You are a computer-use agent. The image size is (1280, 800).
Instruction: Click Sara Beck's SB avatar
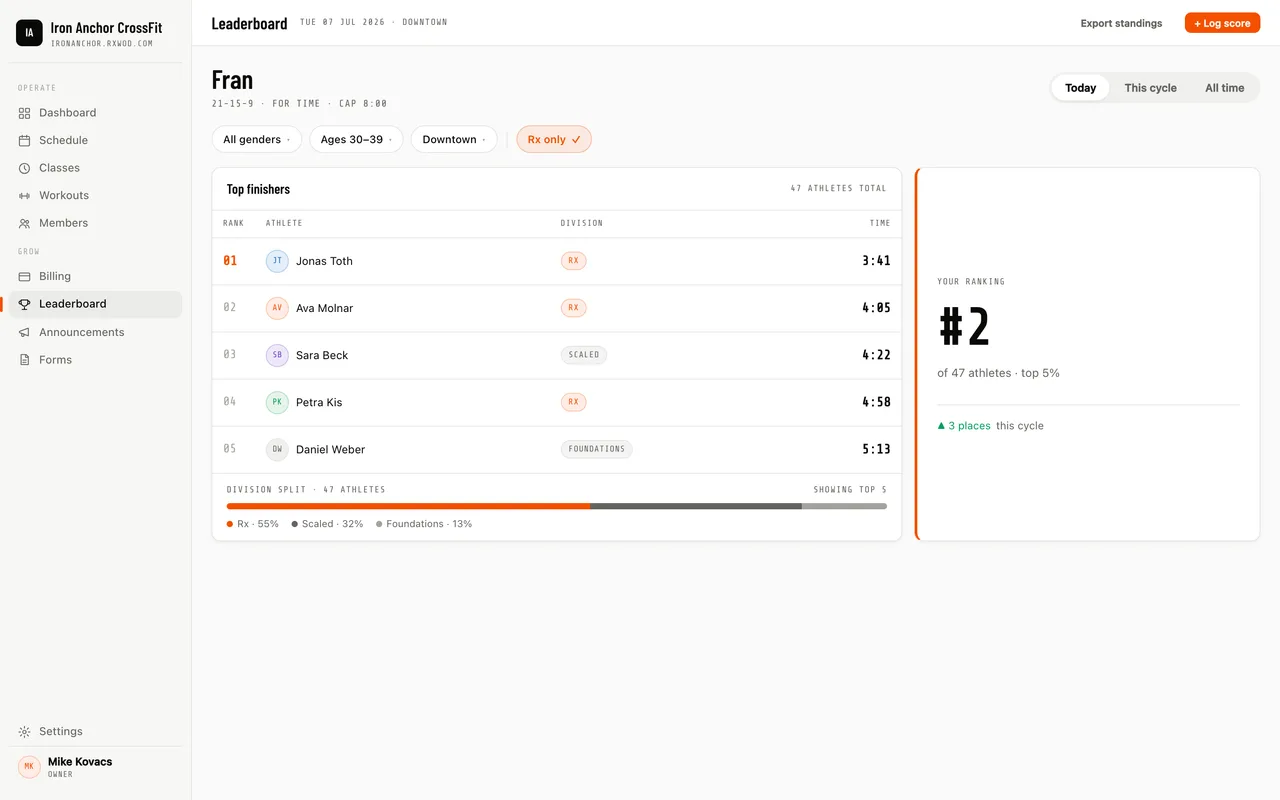click(277, 355)
